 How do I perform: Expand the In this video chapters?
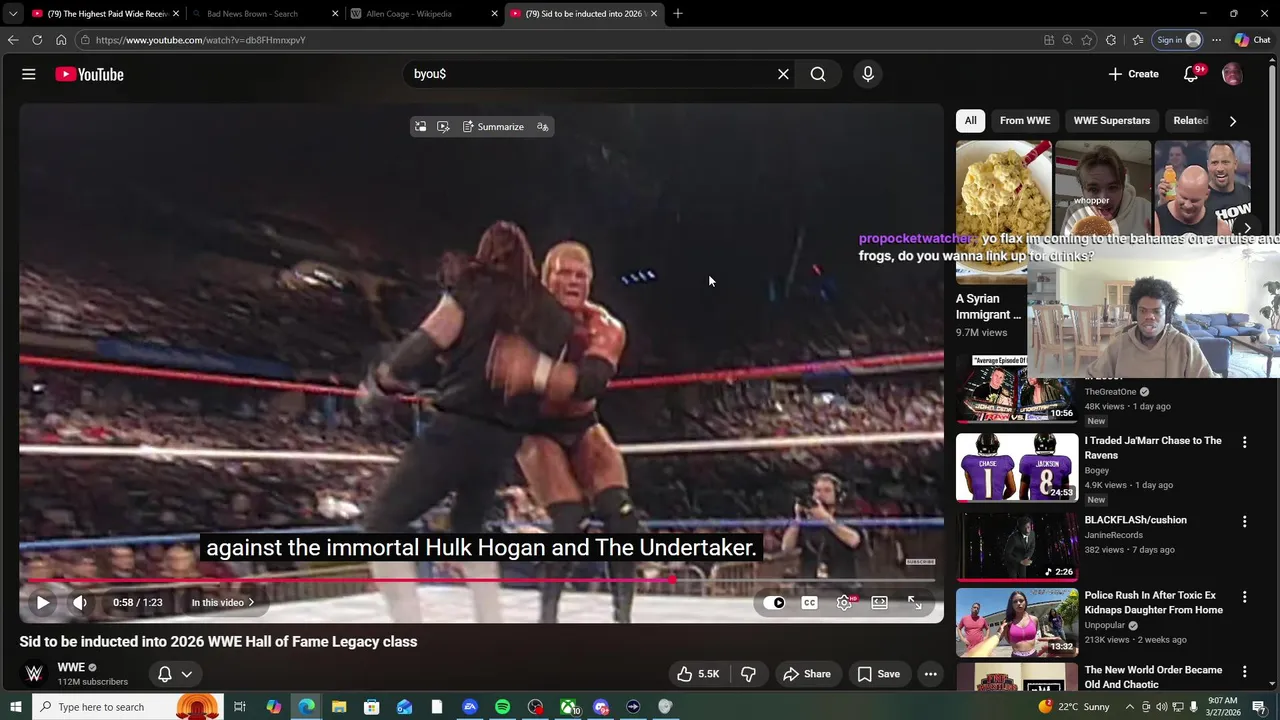(223, 602)
